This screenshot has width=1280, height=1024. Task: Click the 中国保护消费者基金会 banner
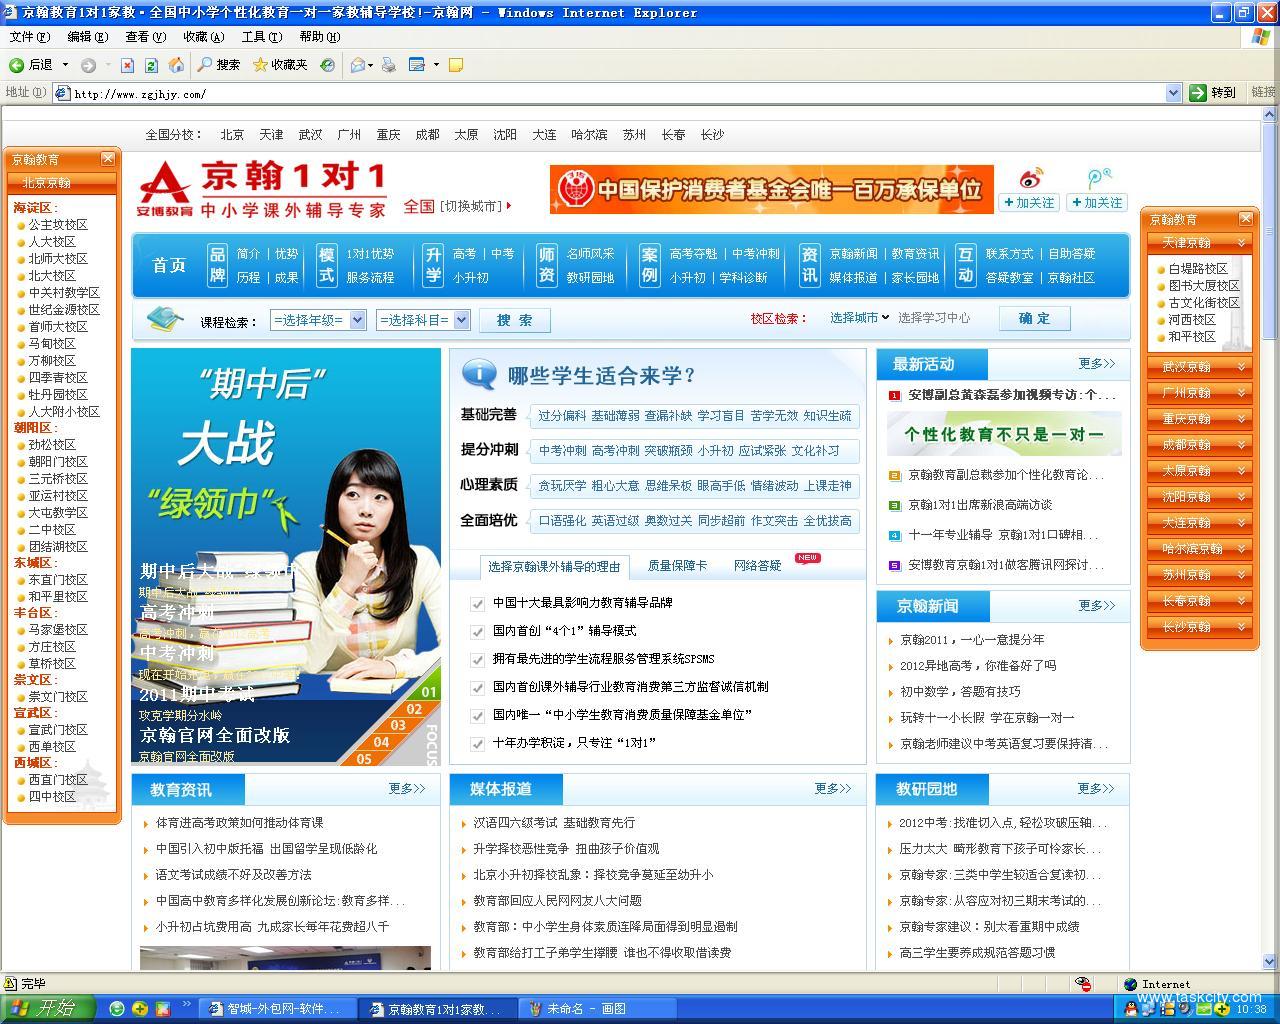tap(772, 189)
